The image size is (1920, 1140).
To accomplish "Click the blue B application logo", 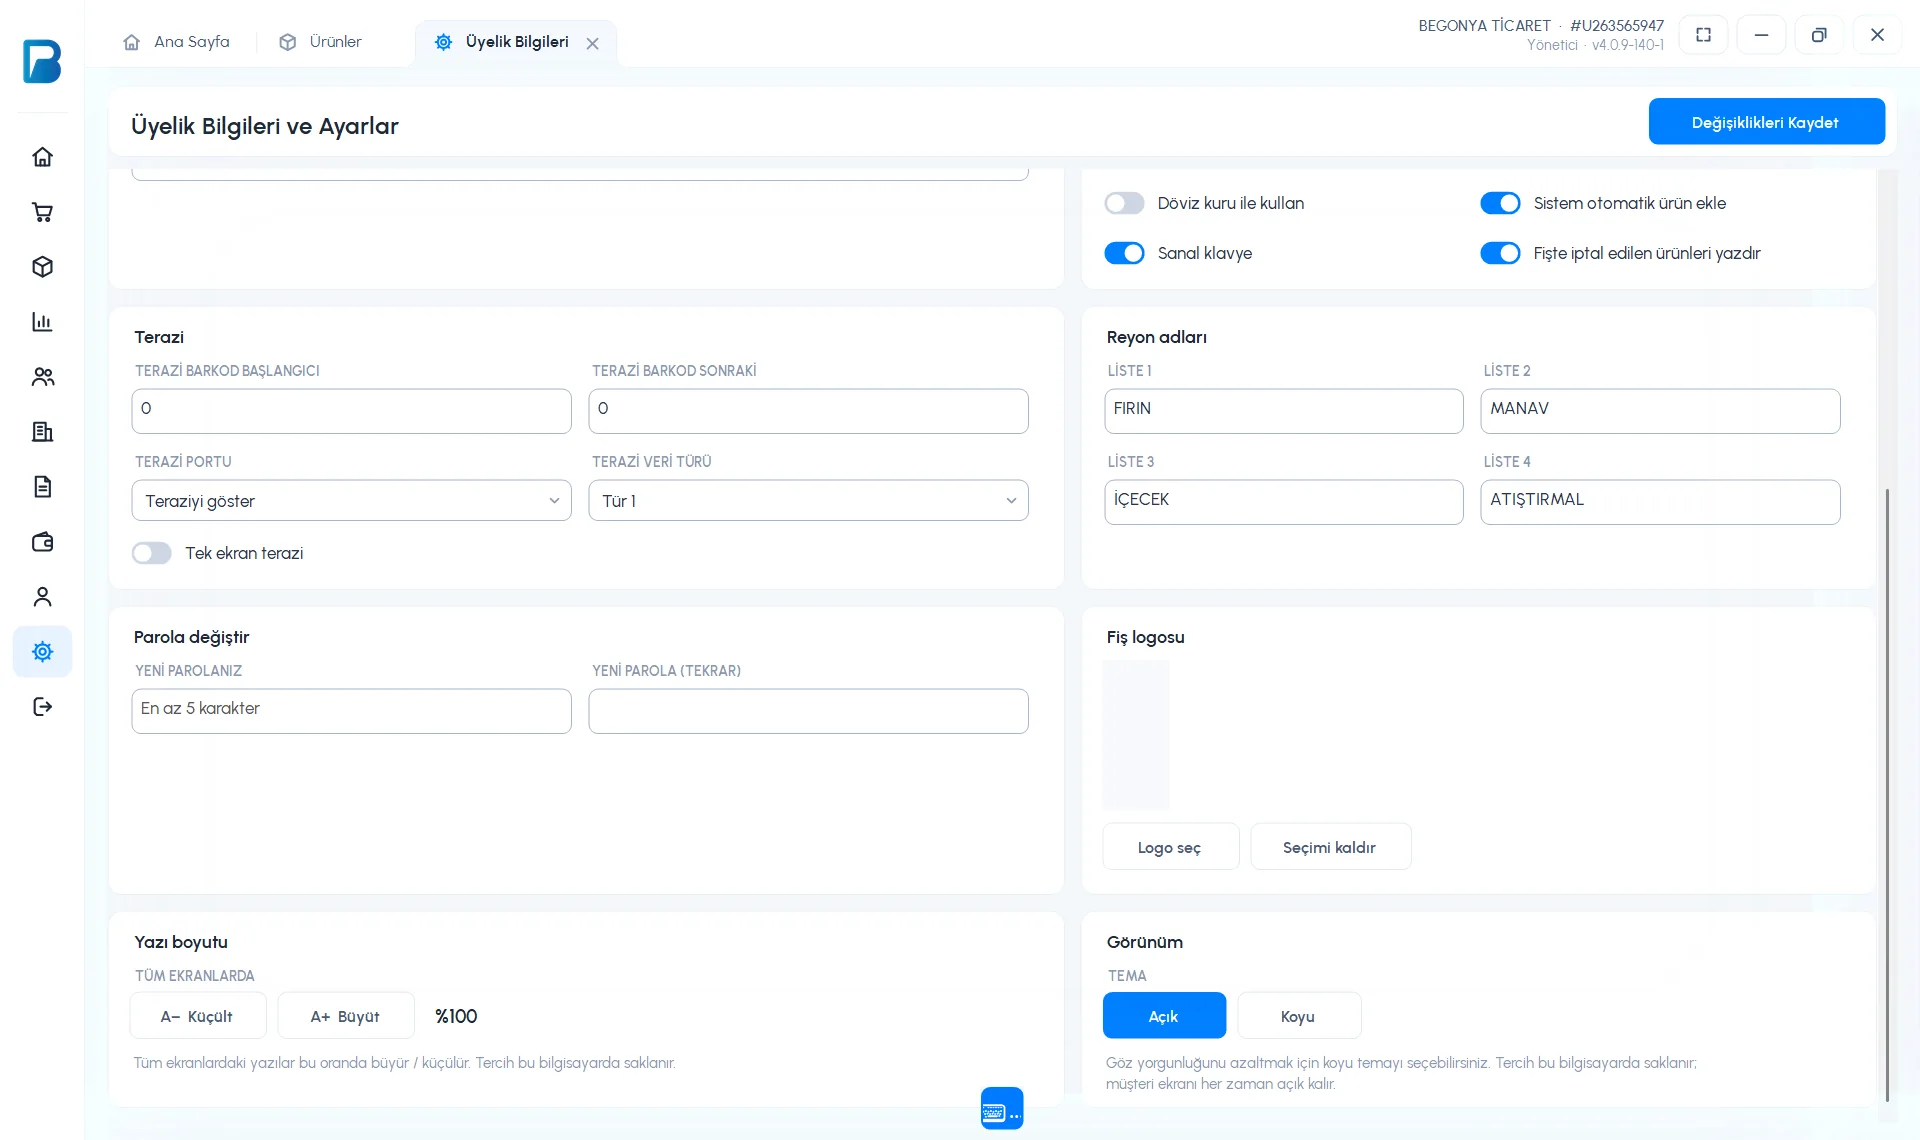I will point(42,61).
